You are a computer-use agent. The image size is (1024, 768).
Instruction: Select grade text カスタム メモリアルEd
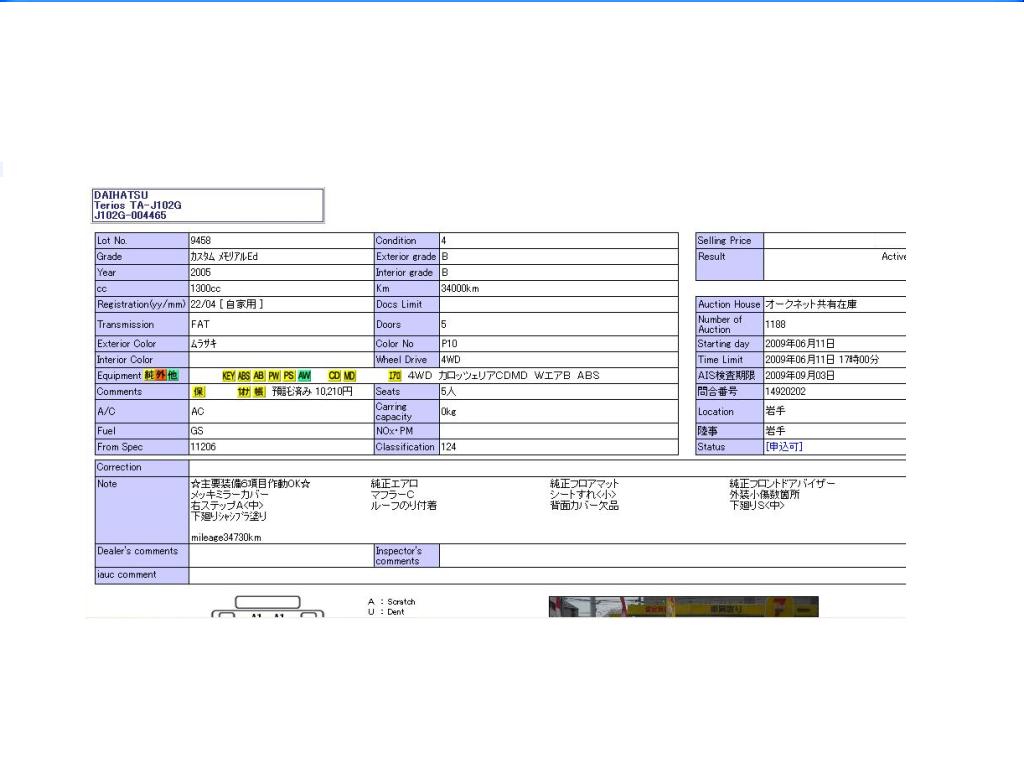[x=224, y=257]
